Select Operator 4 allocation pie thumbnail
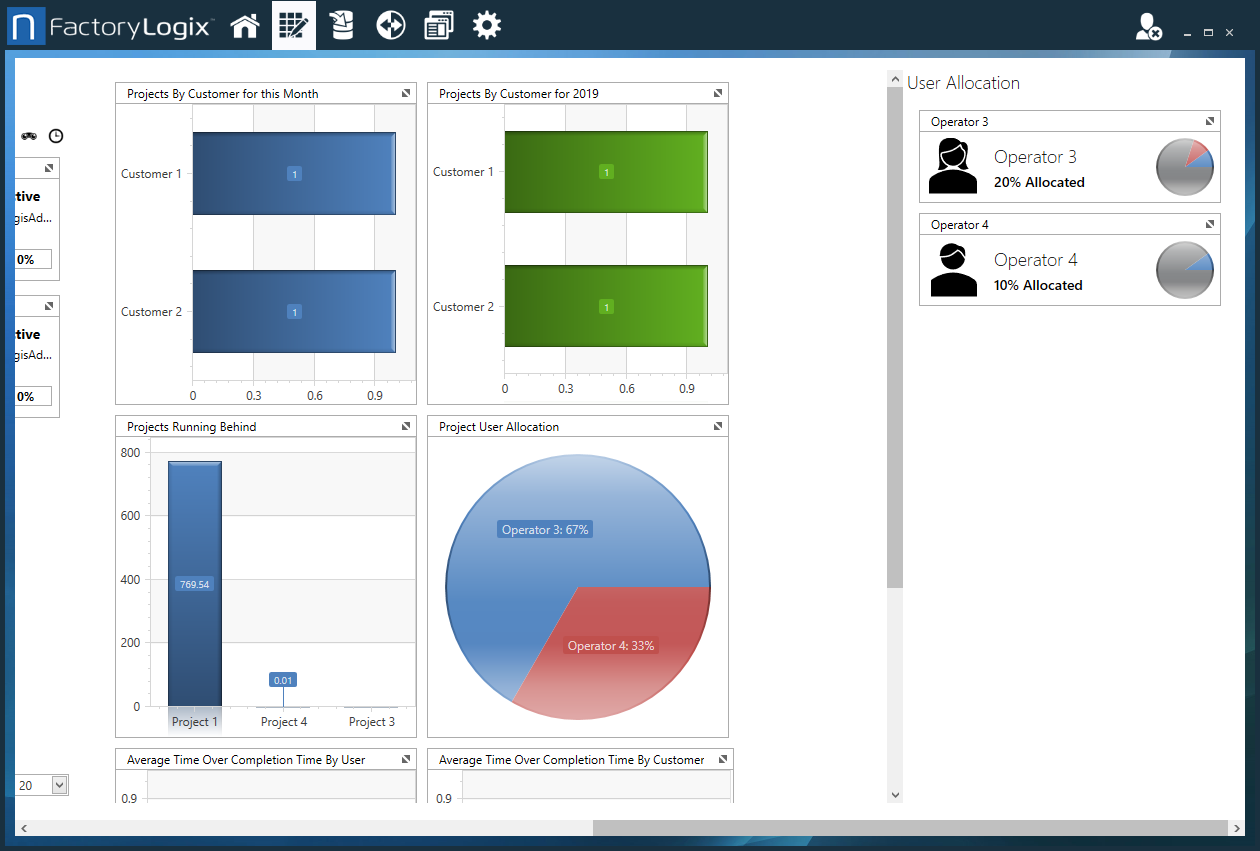This screenshot has width=1260, height=851. (x=1184, y=270)
